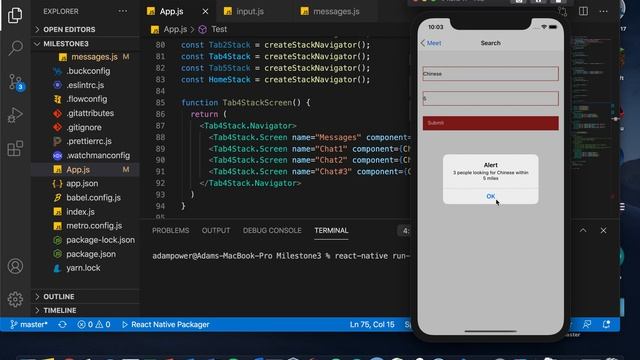Open .eslintrc.js in the file tree
Viewport: 640px width, 360px height.
(x=85, y=85)
